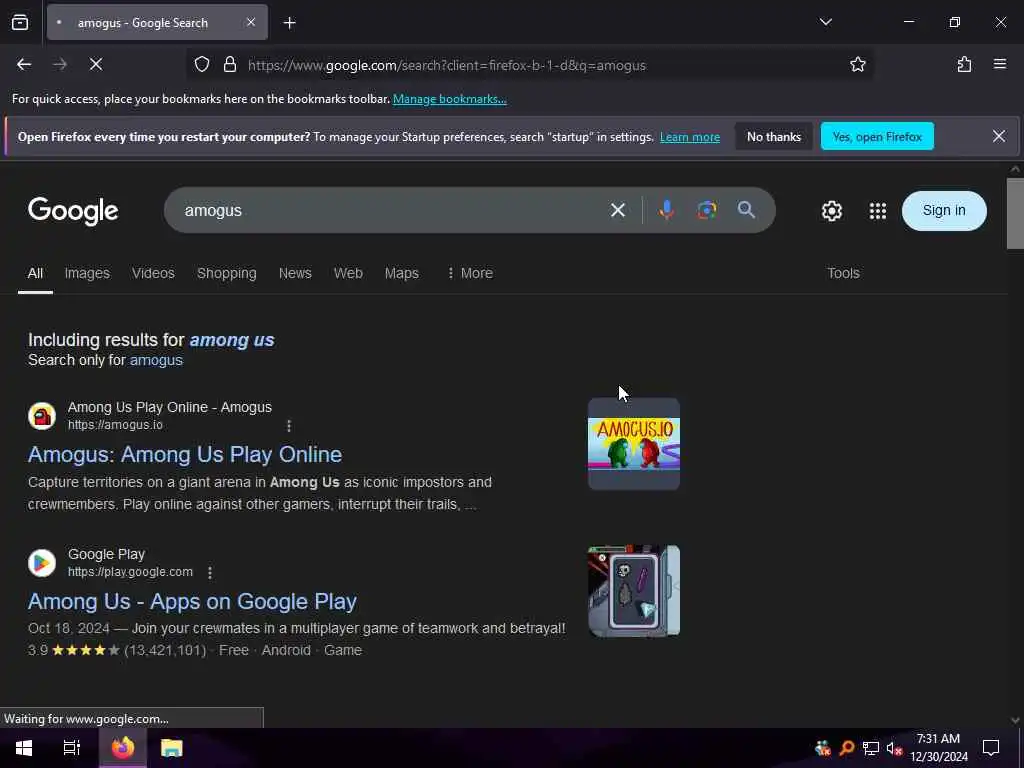Switch to Shopping tab
1024x768 pixels.
(227, 274)
